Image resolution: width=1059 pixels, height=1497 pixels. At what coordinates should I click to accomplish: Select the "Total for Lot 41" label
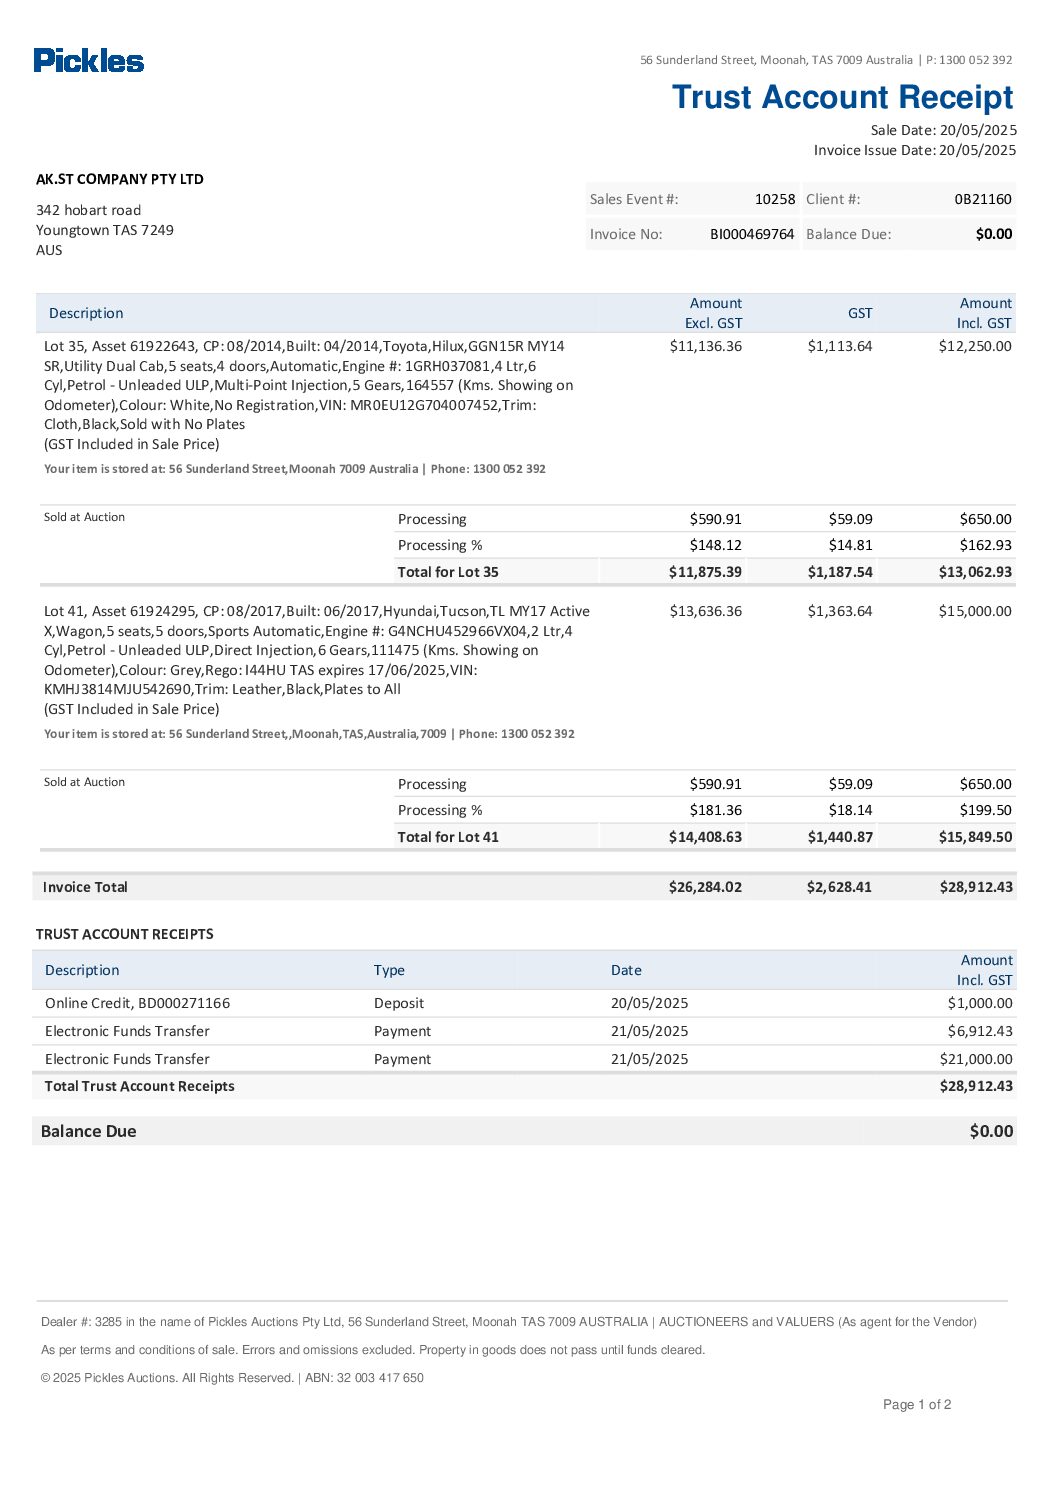[448, 837]
